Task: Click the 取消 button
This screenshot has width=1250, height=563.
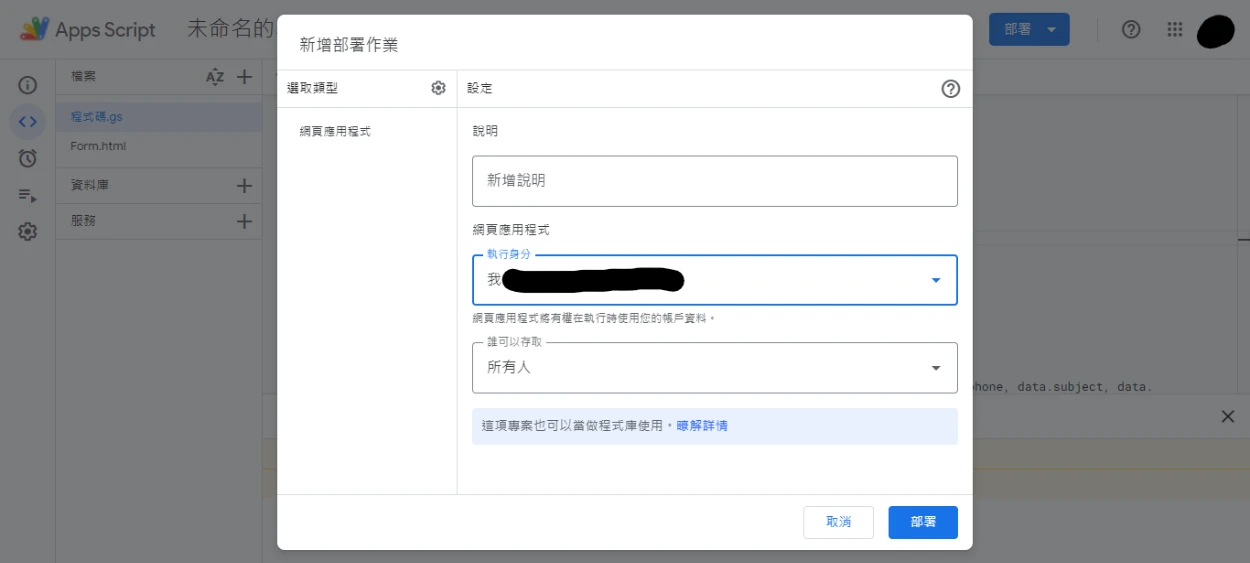Action: pos(838,522)
